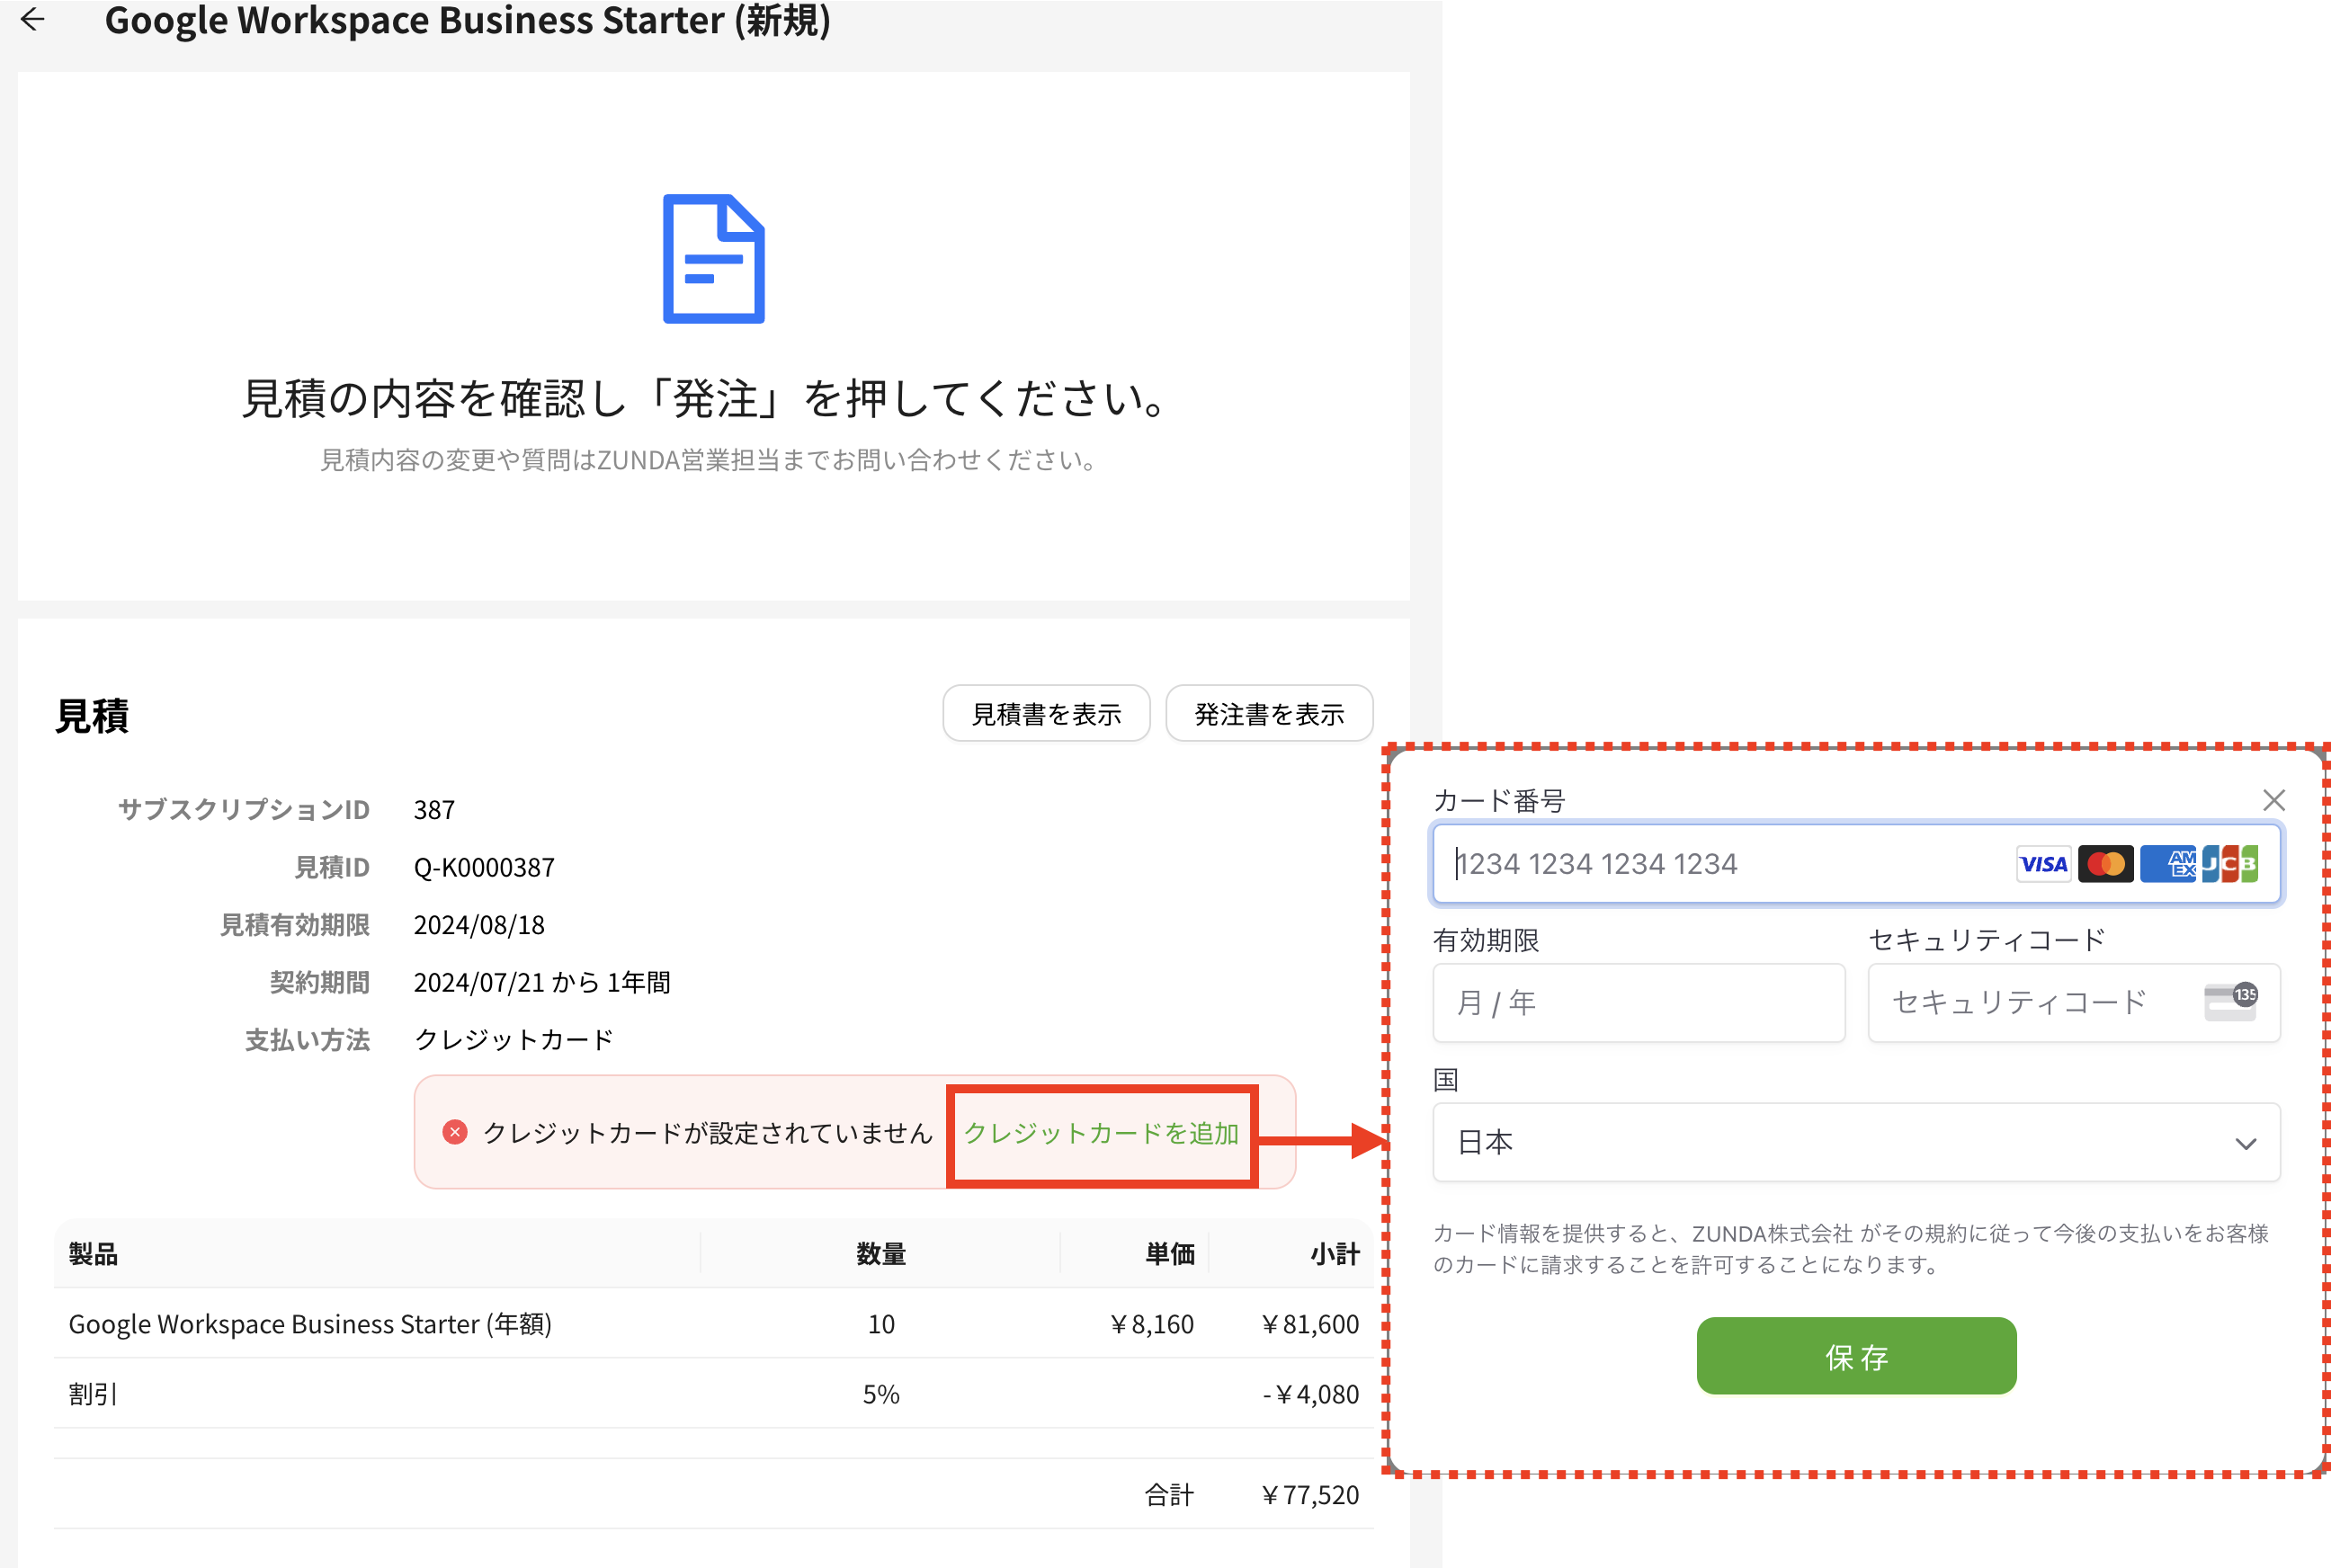
Task: Click the 発注書を表示 button
Action: pos(1269,714)
